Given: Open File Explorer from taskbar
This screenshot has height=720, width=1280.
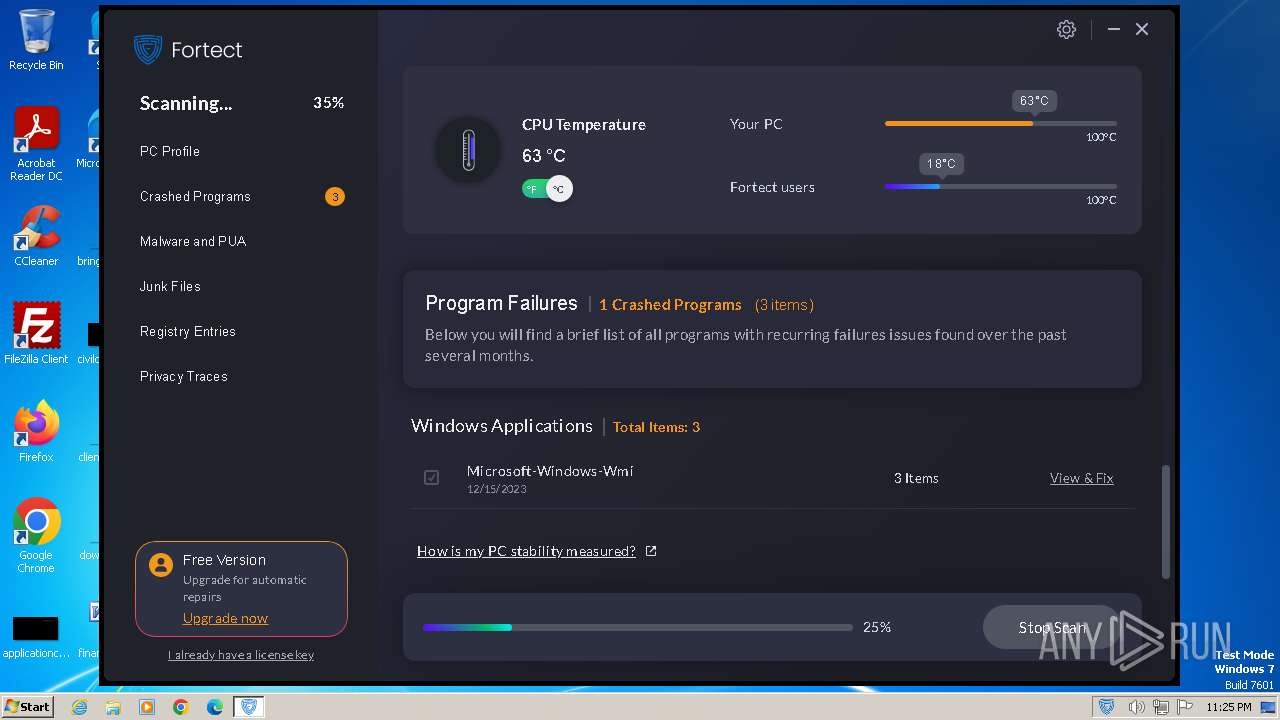Looking at the screenshot, I should (113, 707).
